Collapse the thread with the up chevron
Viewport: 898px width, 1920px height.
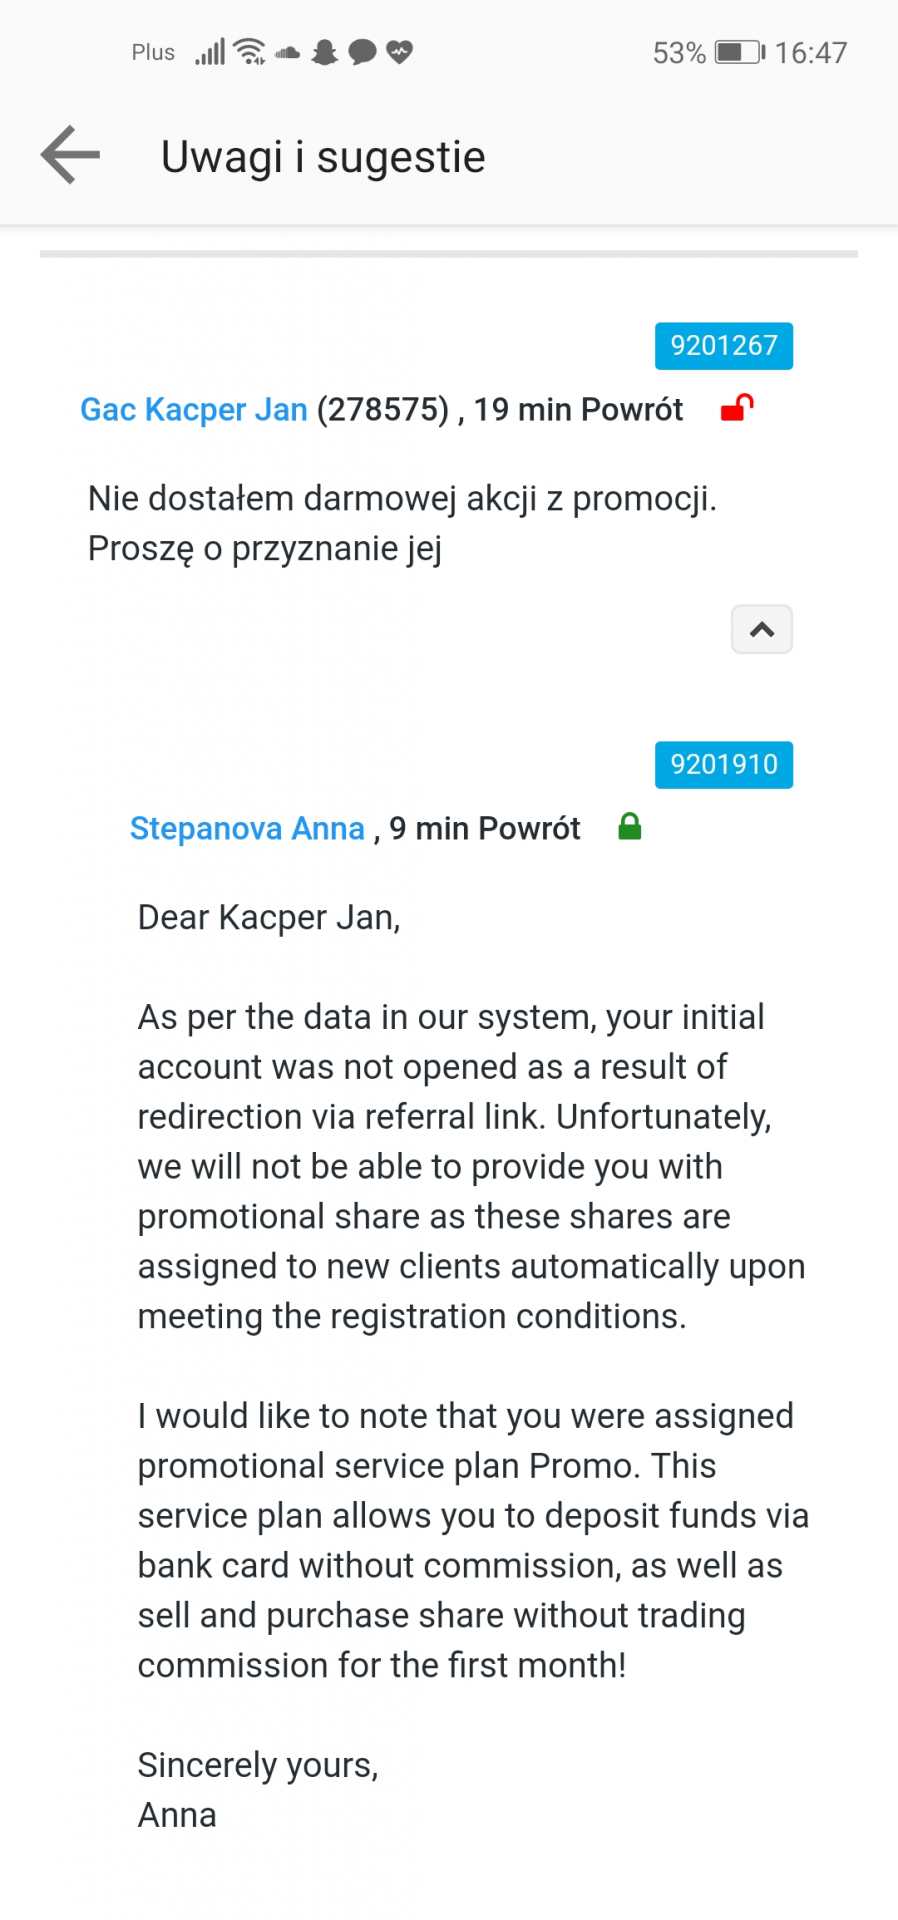(761, 629)
